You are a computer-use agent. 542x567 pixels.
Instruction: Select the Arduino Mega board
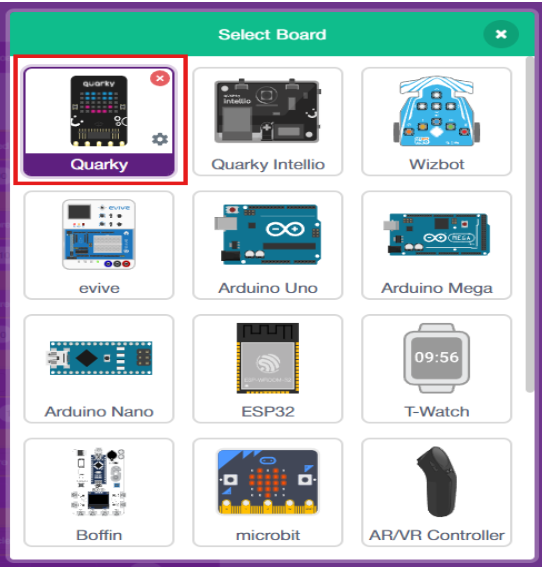(x=436, y=245)
